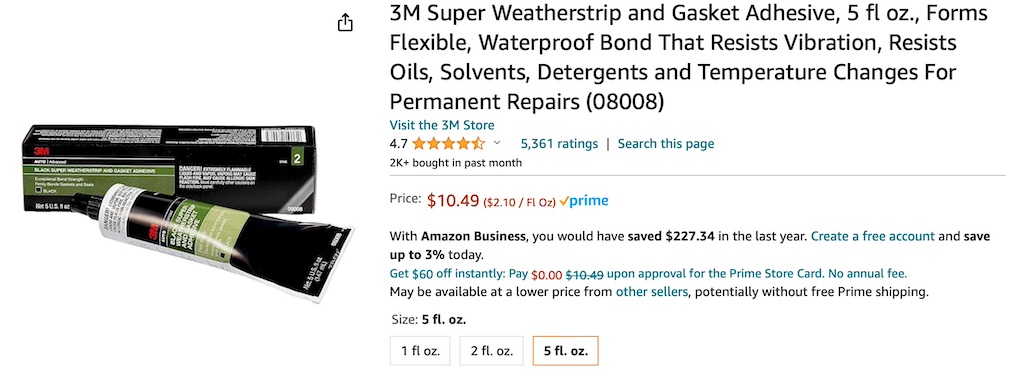Click the star rating icons

tap(449, 144)
